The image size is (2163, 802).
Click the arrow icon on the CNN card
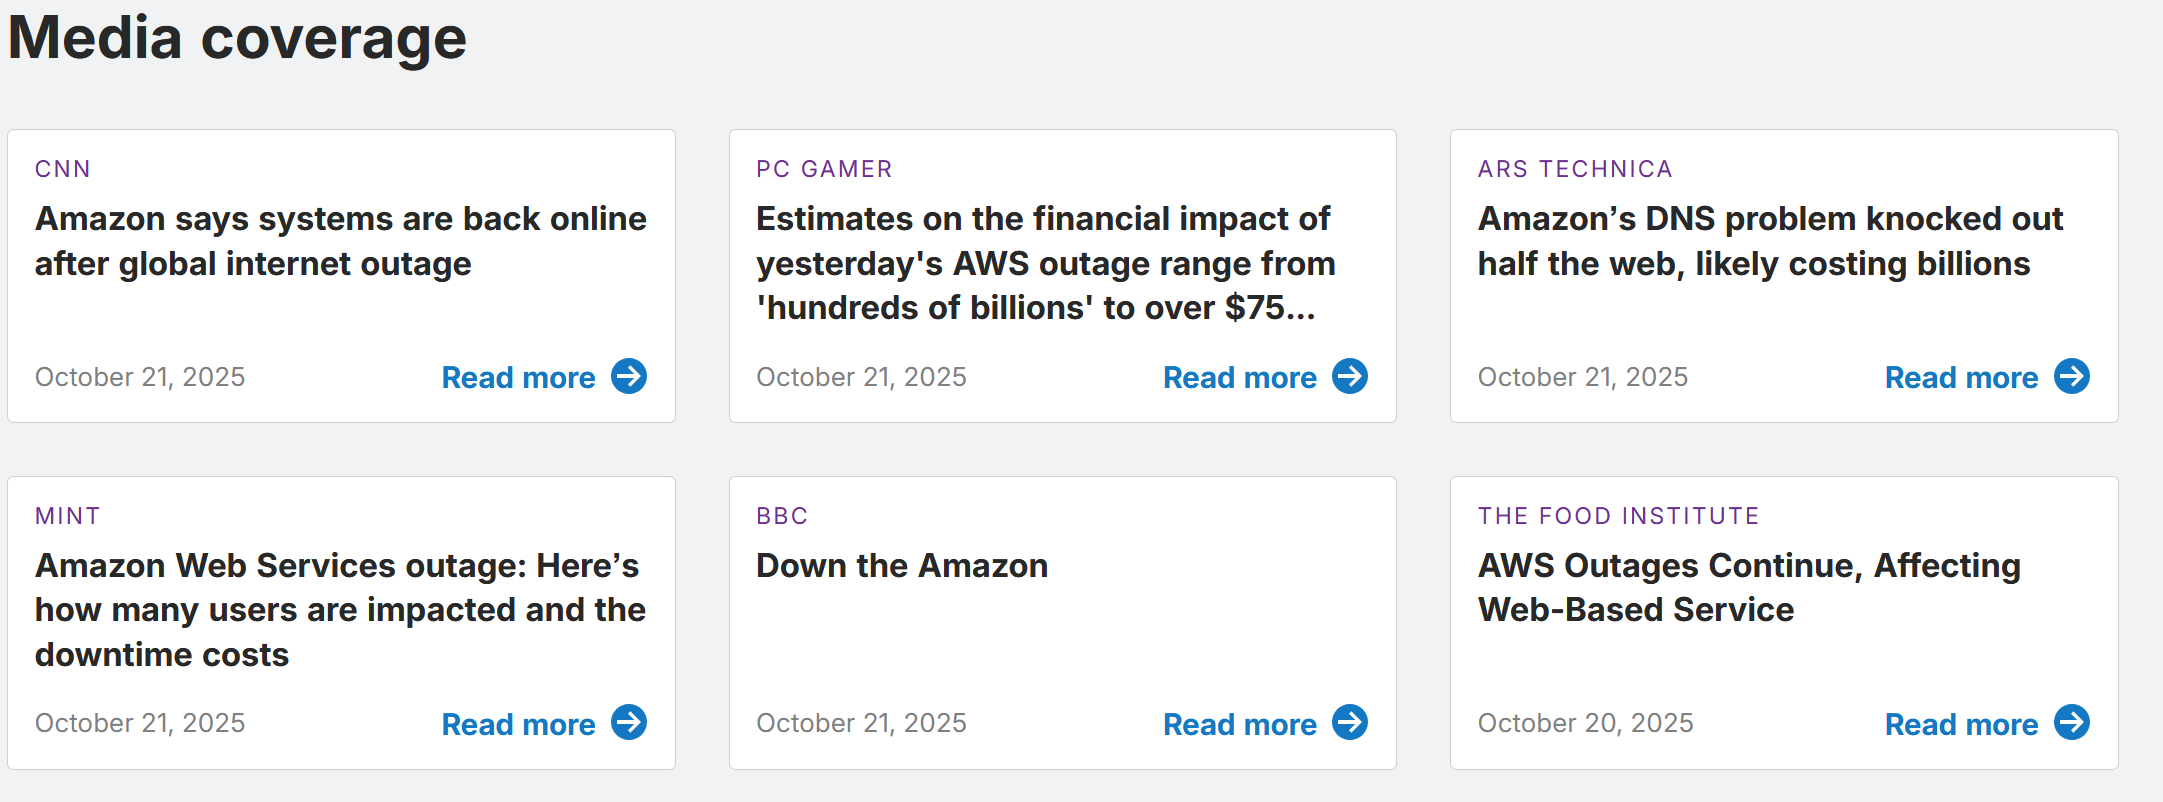coord(629,377)
